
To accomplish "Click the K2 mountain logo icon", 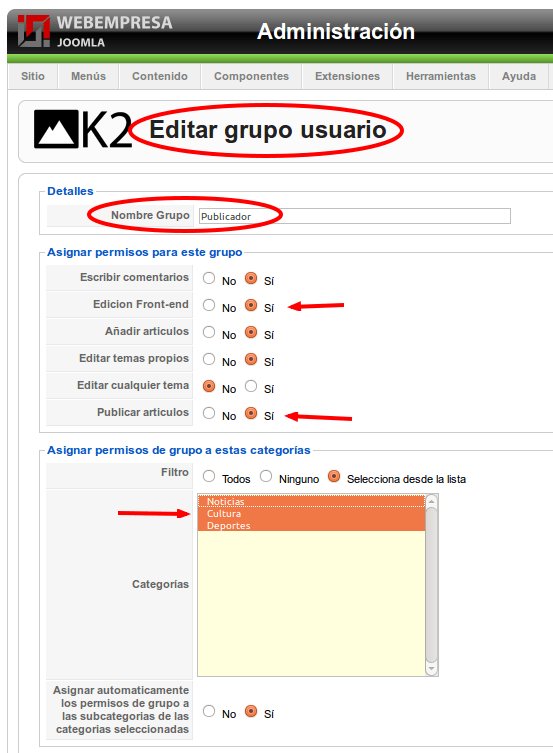I will [x=56, y=129].
